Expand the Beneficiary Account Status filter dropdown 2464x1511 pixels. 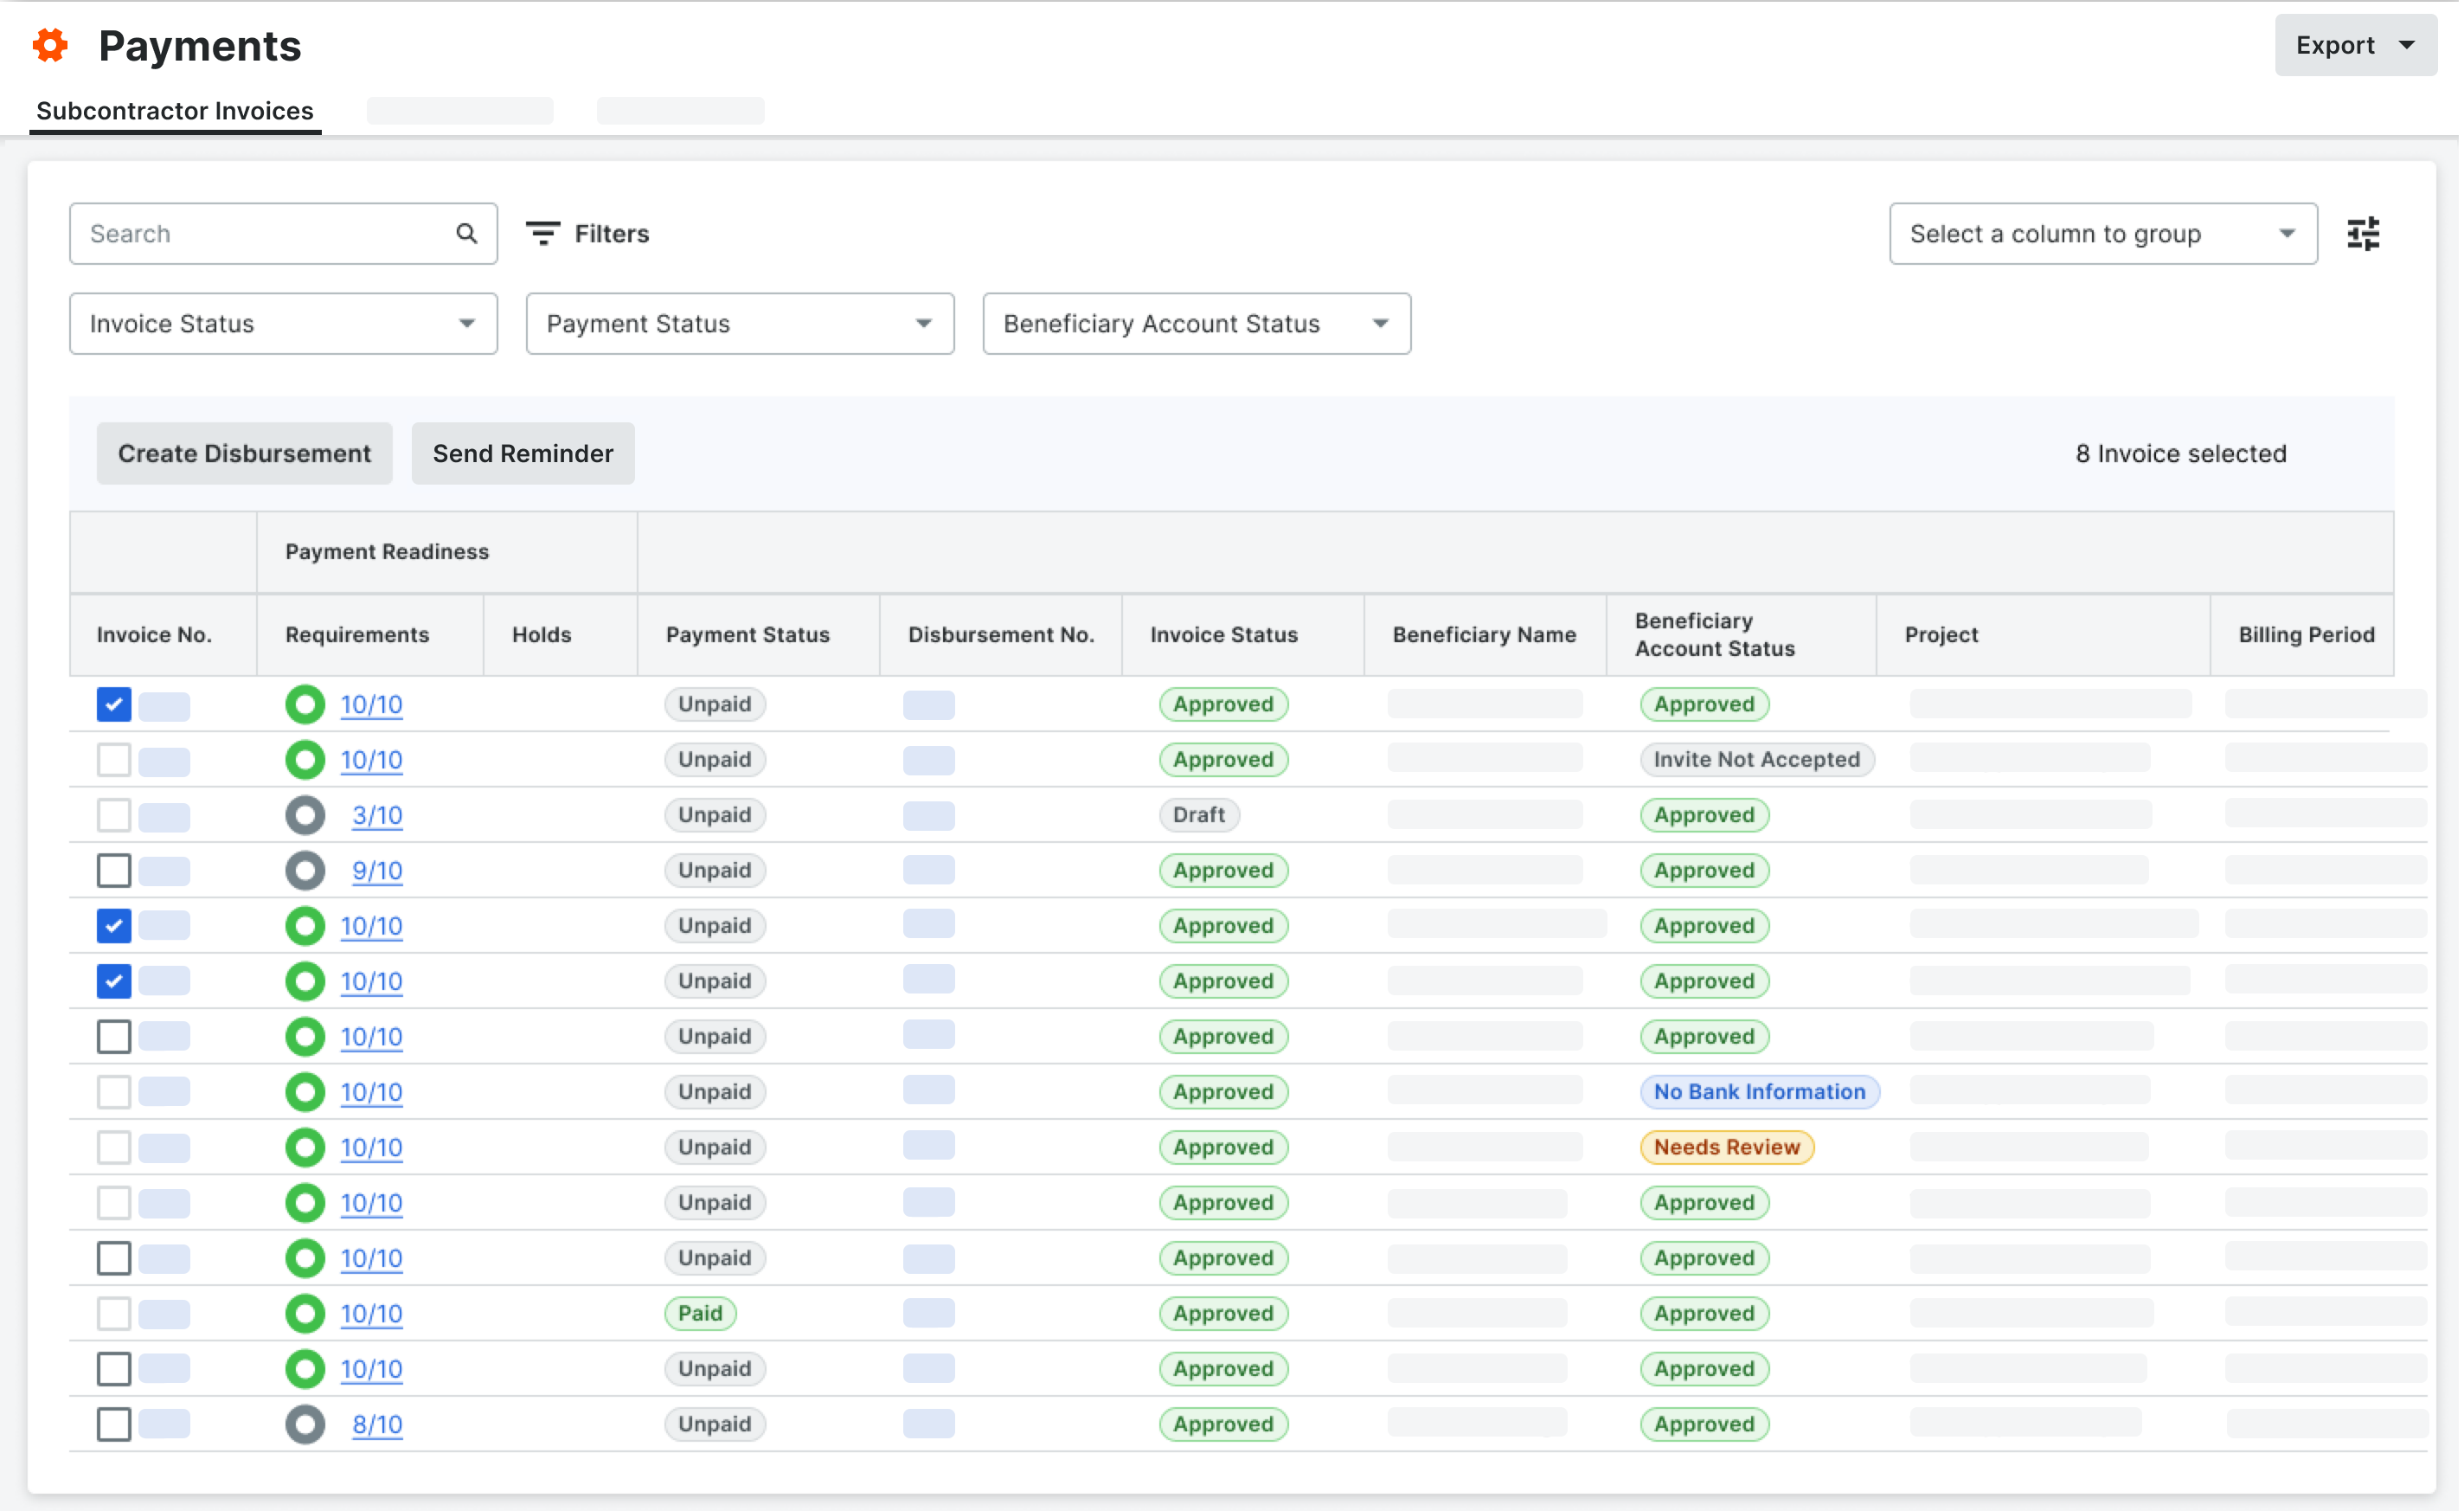pyautogui.click(x=1198, y=324)
